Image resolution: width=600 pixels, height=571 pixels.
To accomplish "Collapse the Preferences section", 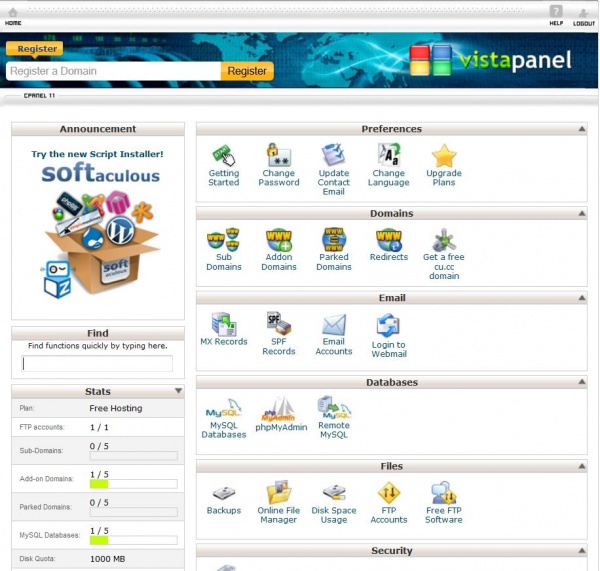I will 582,129.
